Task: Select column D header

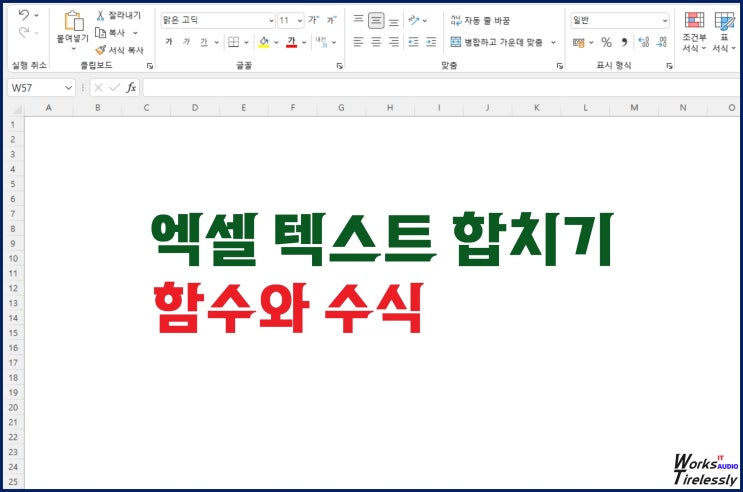Action: click(x=195, y=108)
